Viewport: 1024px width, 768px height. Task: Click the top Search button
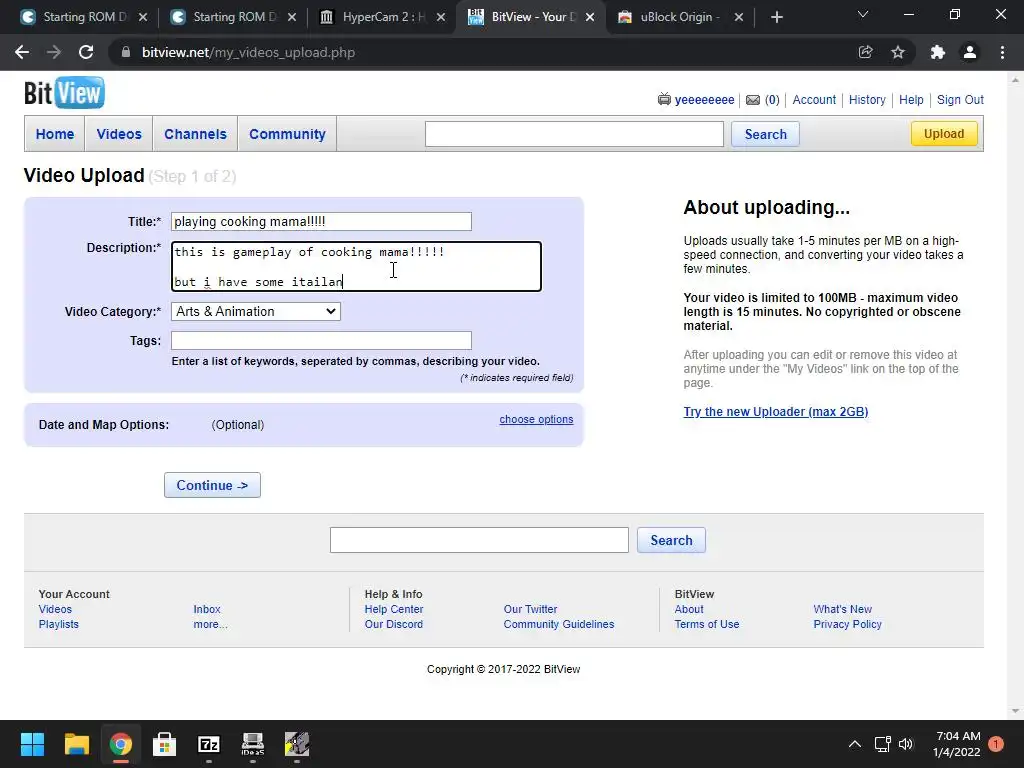pos(765,134)
